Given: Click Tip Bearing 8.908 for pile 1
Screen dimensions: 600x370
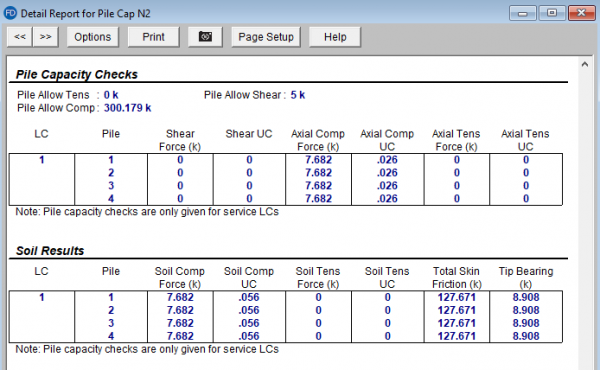Looking at the screenshot, I should click(526, 297).
